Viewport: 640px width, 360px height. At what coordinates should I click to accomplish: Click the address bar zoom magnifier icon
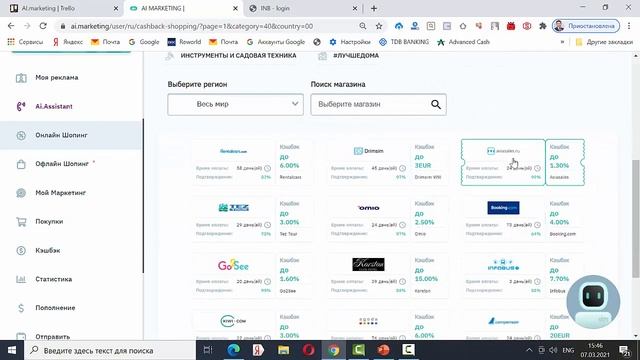362,26
